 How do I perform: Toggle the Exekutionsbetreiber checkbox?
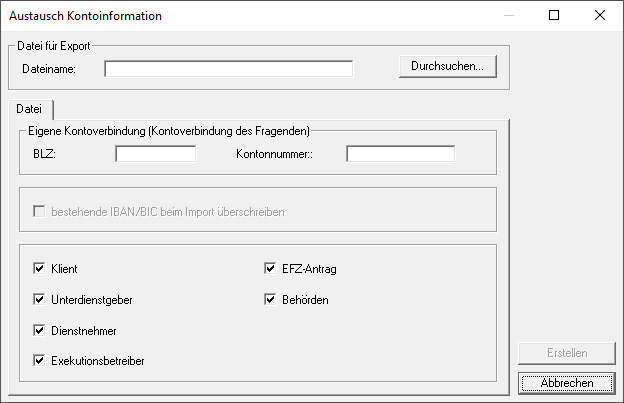[40, 360]
